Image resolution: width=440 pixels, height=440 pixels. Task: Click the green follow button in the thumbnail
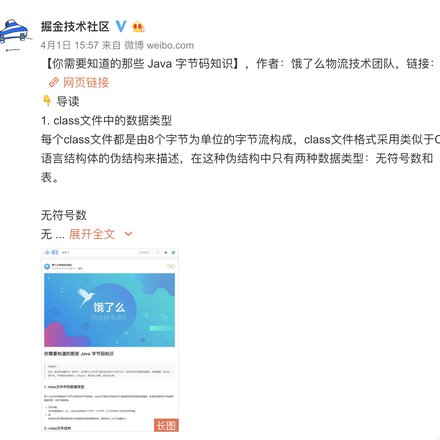pyautogui.click(x=171, y=266)
